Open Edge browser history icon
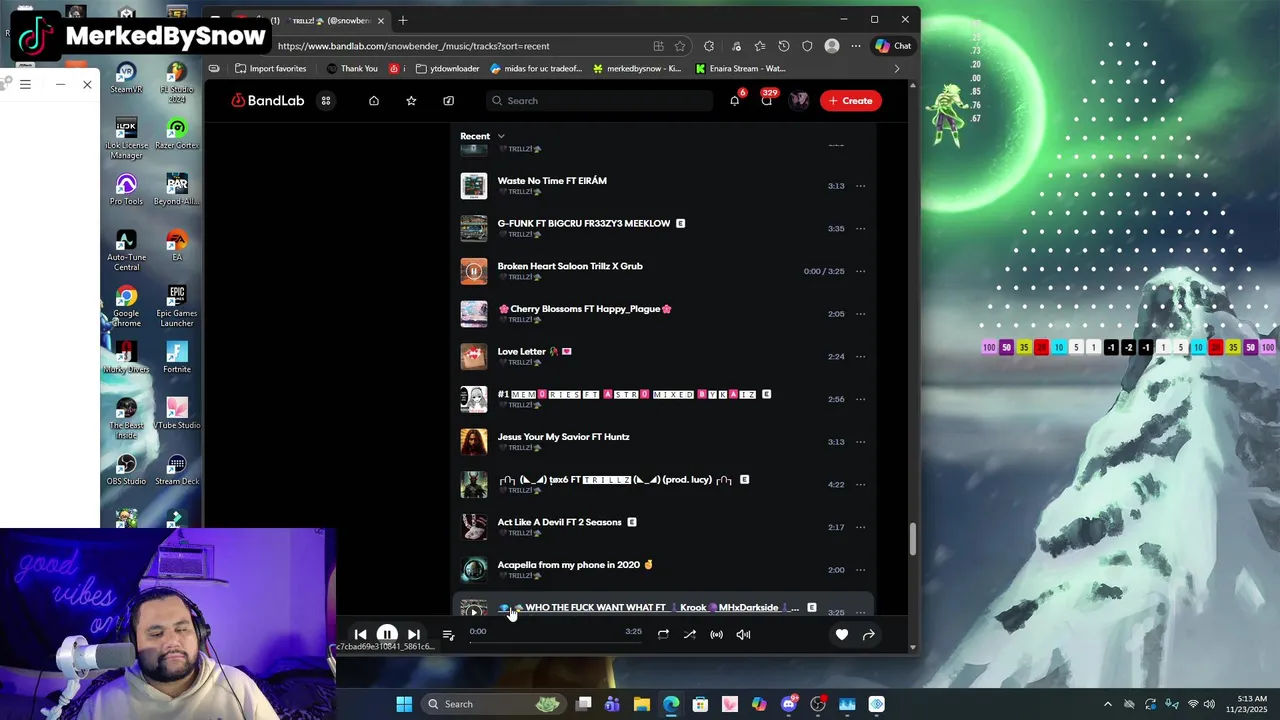This screenshot has height=720, width=1280. (x=784, y=46)
